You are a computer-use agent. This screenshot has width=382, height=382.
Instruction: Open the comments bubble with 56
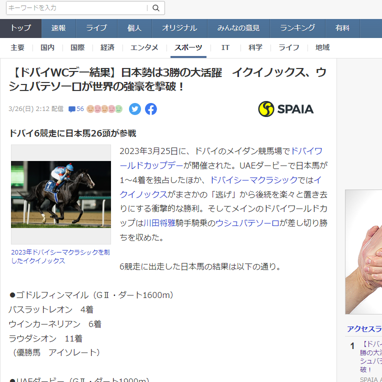(76, 109)
